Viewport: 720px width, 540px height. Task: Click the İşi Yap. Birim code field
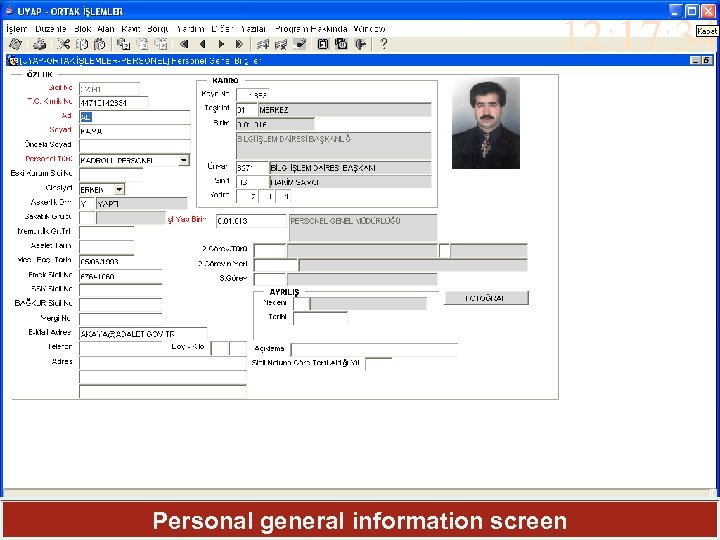tap(251, 221)
